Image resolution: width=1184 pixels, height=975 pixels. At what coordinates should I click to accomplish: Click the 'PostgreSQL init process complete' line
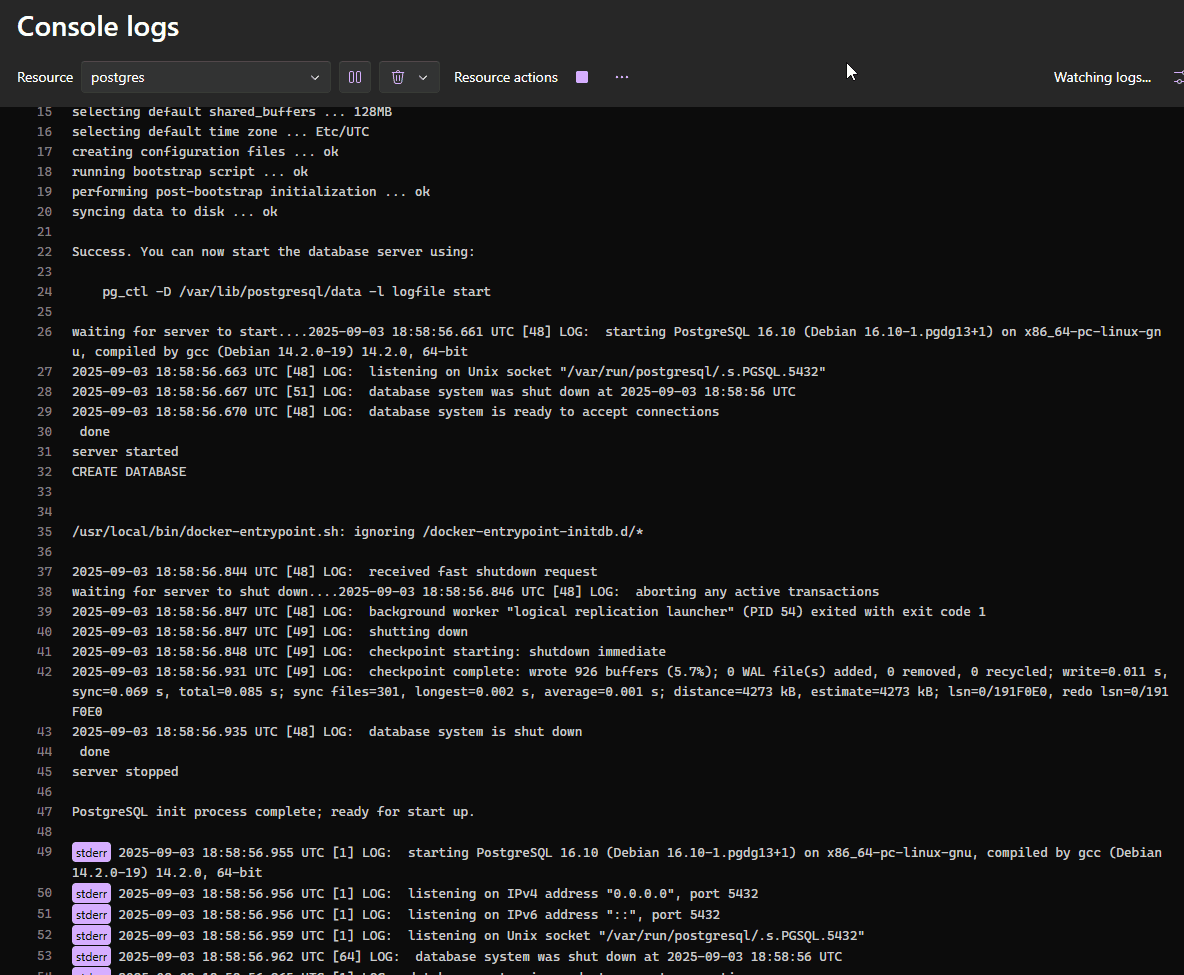[273, 812]
